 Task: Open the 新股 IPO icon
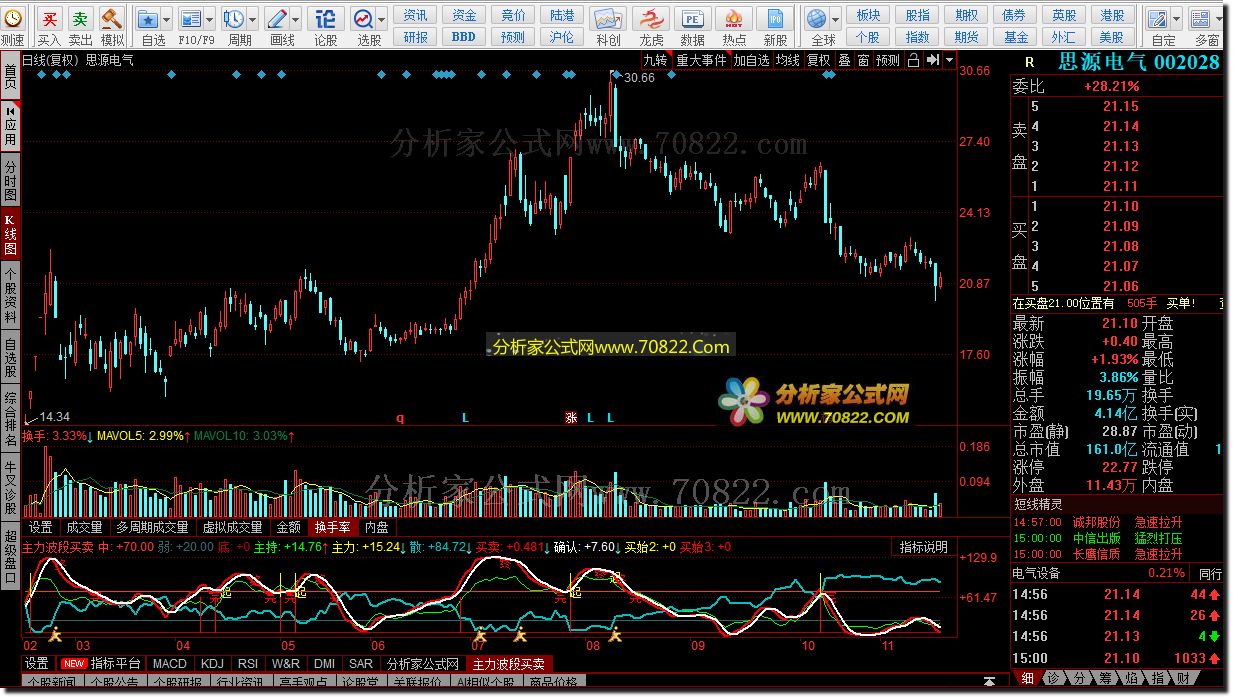click(x=774, y=18)
